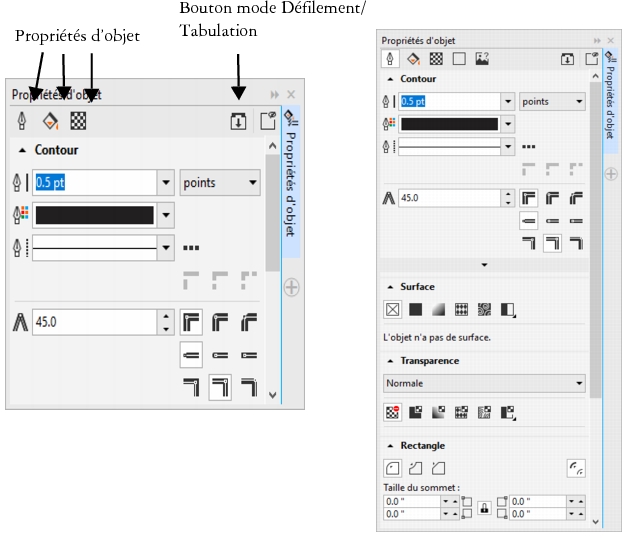Select the fountain fill gradient icon under Surface
This screenshot has width=627, height=538.
tap(438, 310)
